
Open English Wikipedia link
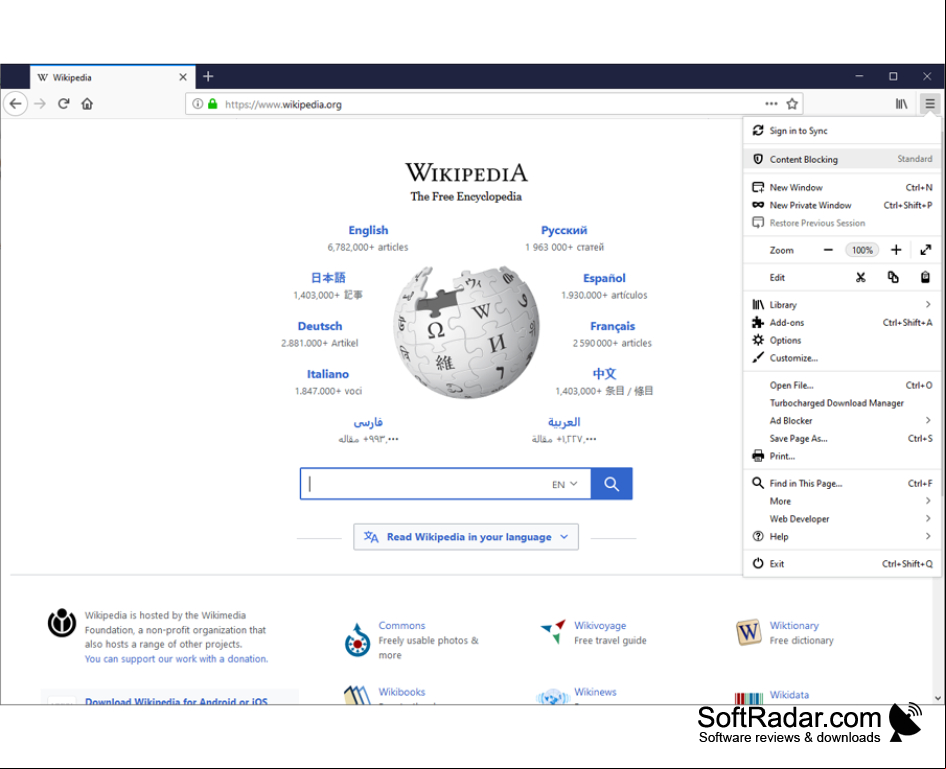pos(368,230)
